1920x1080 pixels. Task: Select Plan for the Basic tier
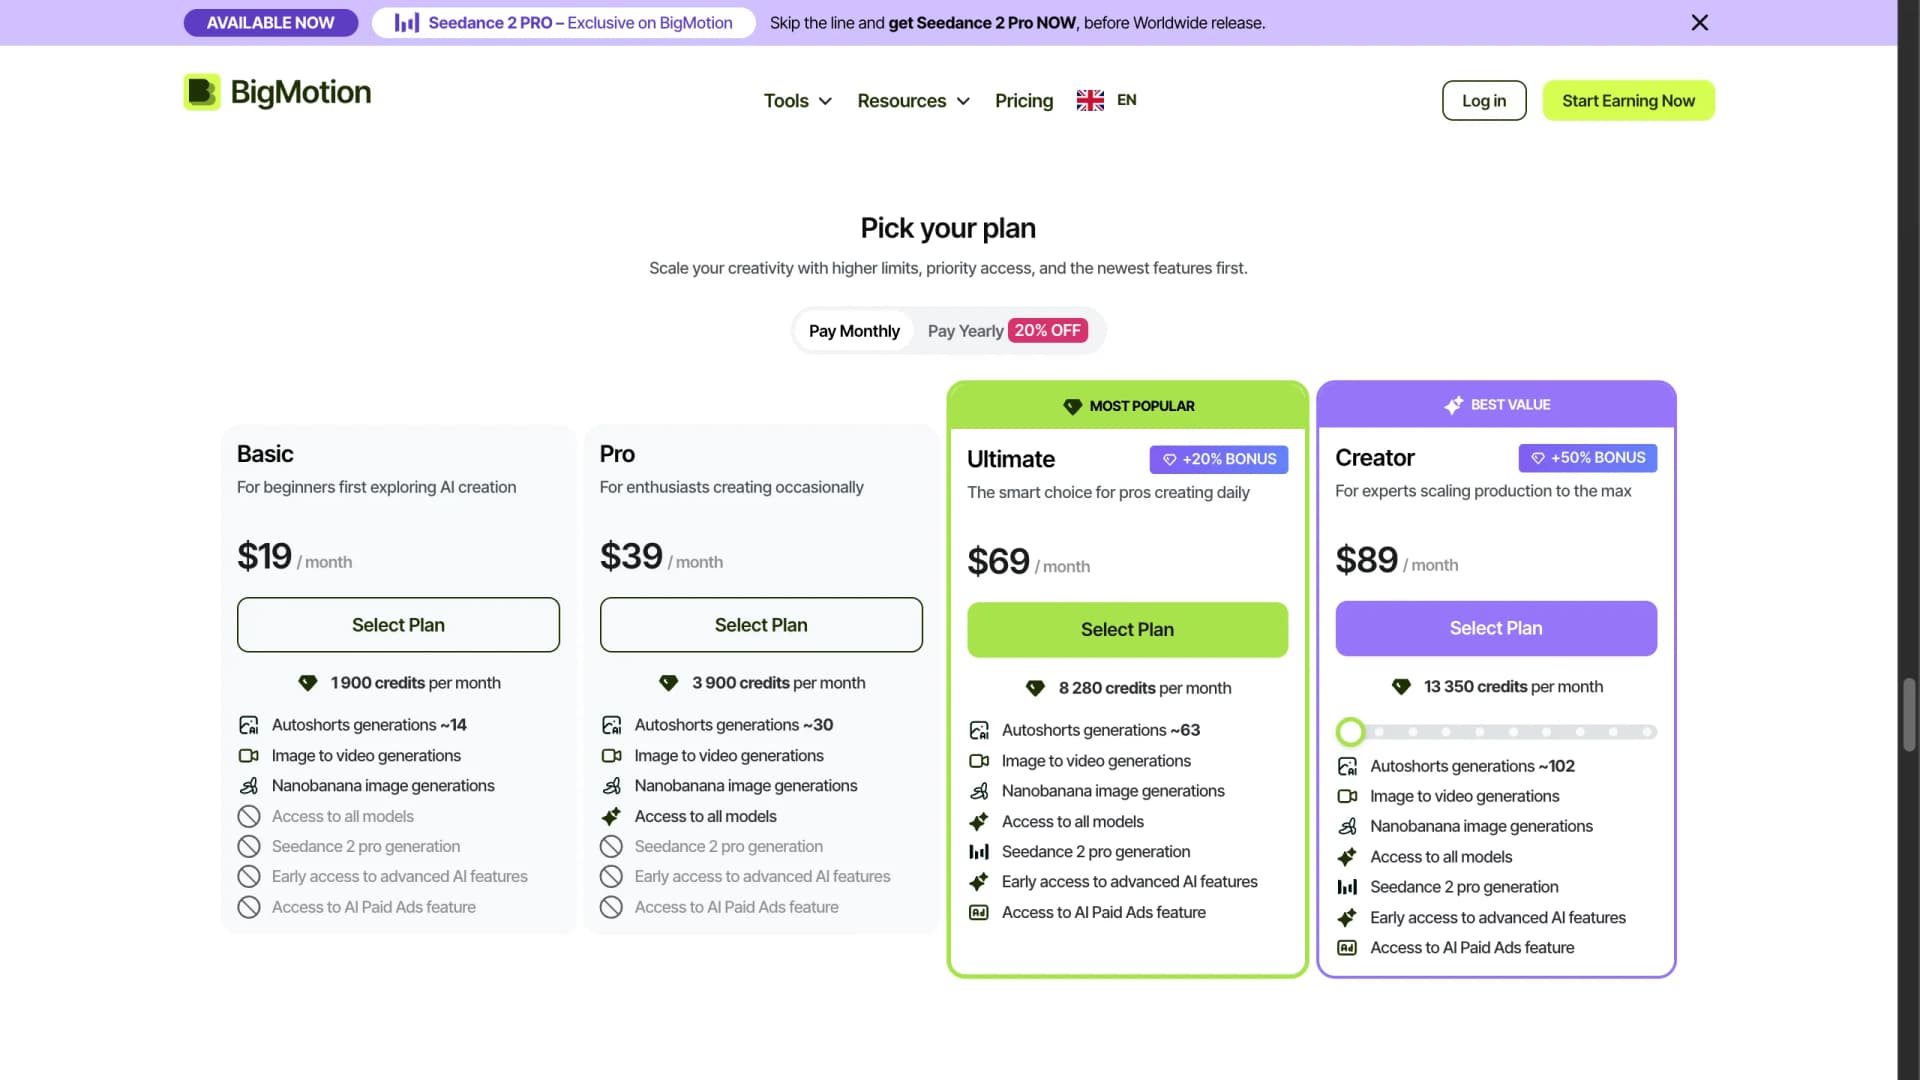398,624
